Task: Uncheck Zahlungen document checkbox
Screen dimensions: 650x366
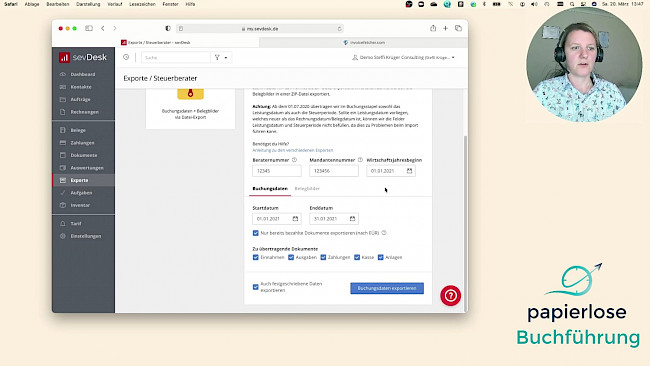Action: 323,257
